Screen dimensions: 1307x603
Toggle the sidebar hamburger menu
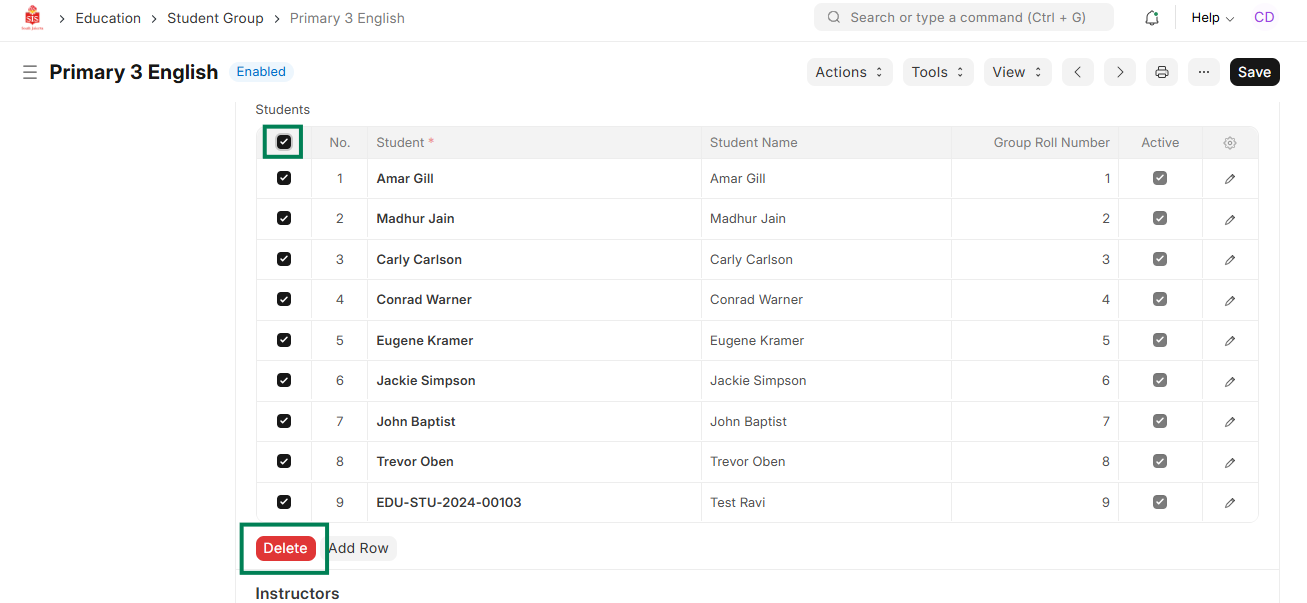pyautogui.click(x=30, y=72)
